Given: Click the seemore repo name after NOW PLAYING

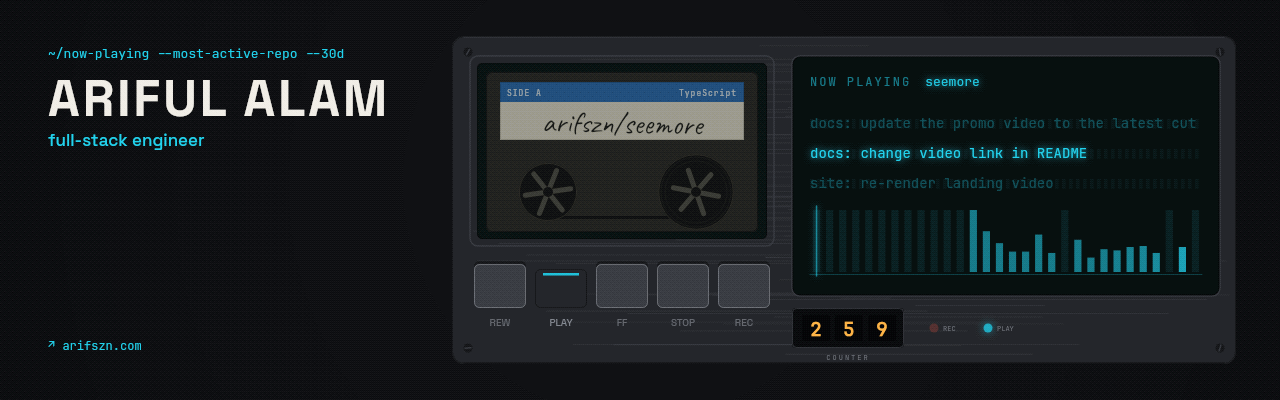Looking at the screenshot, I should click(952, 82).
